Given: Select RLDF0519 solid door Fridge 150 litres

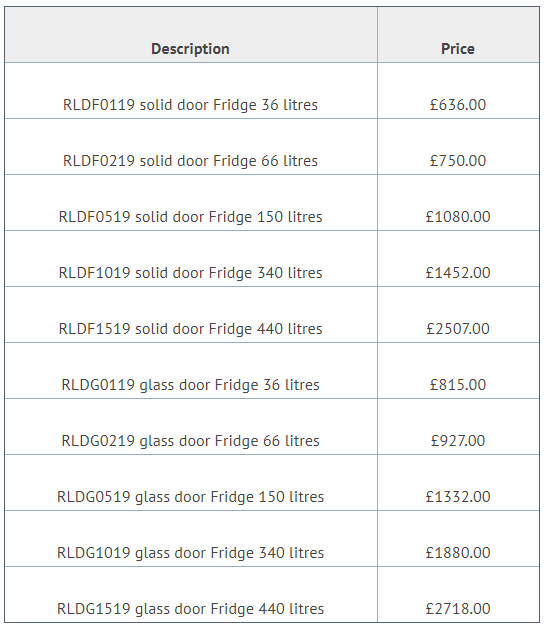Looking at the screenshot, I should [190, 217].
